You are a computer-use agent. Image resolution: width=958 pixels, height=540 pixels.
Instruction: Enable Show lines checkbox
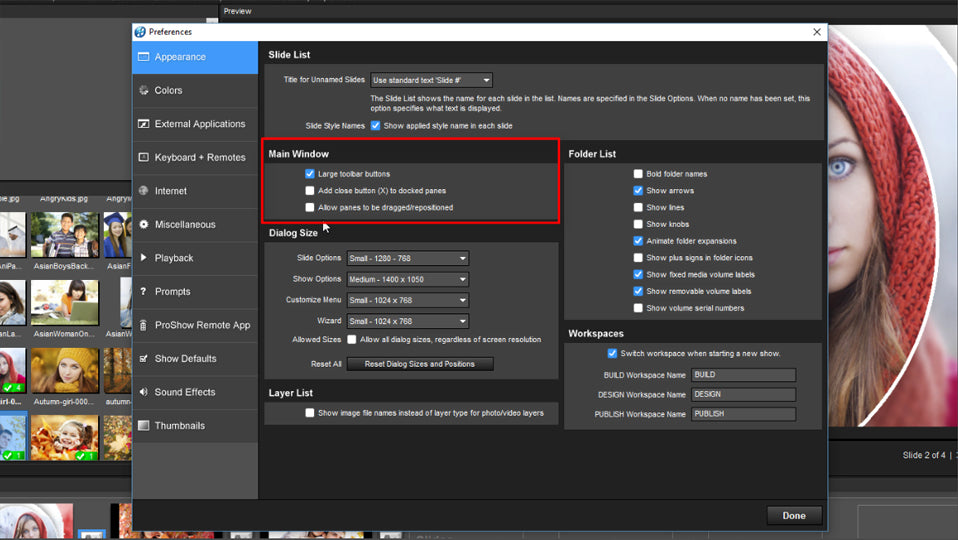point(638,208)
